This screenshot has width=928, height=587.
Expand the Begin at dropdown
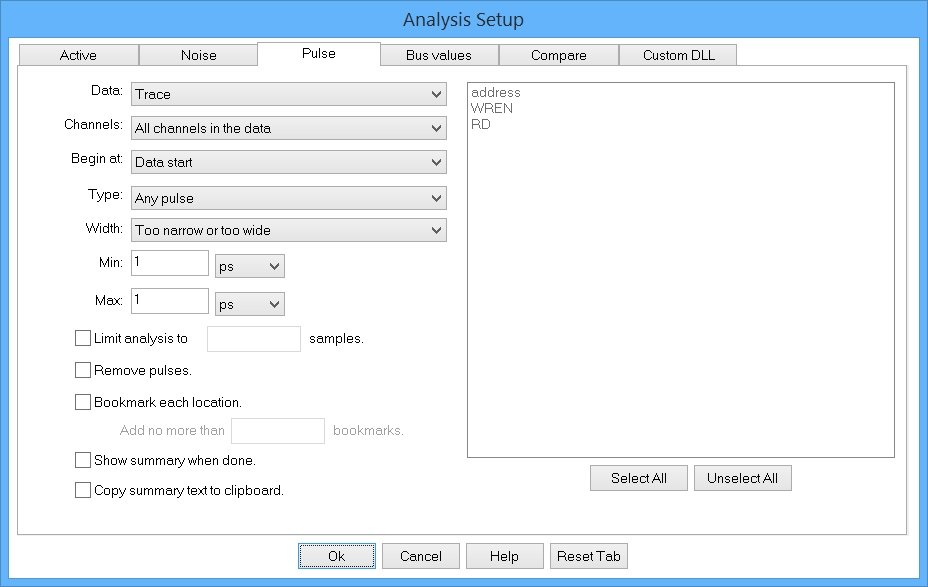(x=288, y=162)
